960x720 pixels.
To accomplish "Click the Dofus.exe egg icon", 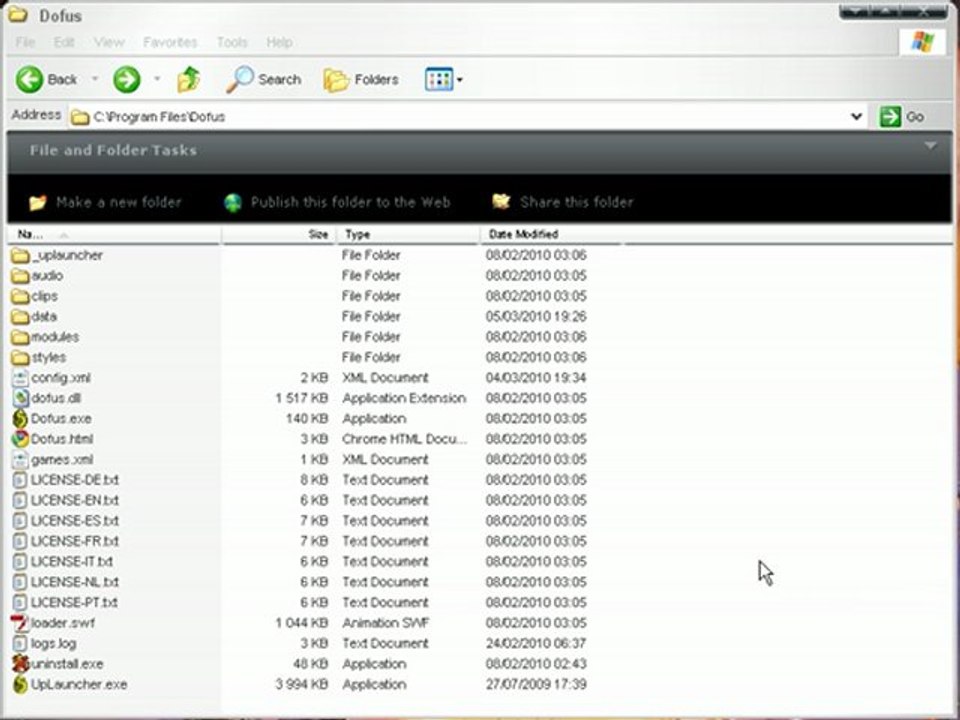I will [x=20, y=419].
